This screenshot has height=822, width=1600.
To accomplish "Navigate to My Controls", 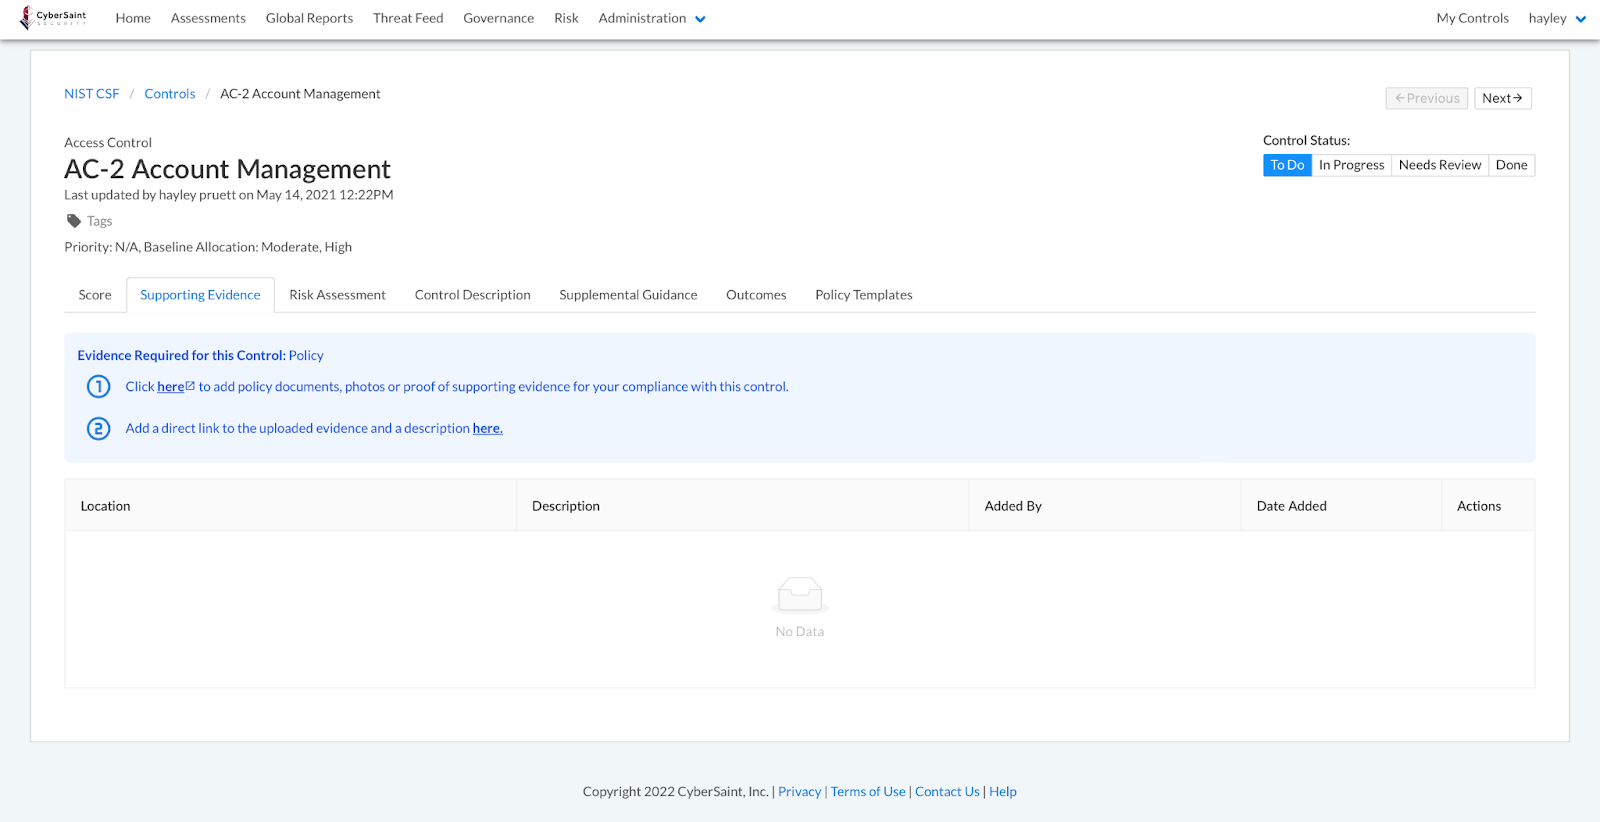I will [1472, 18].
